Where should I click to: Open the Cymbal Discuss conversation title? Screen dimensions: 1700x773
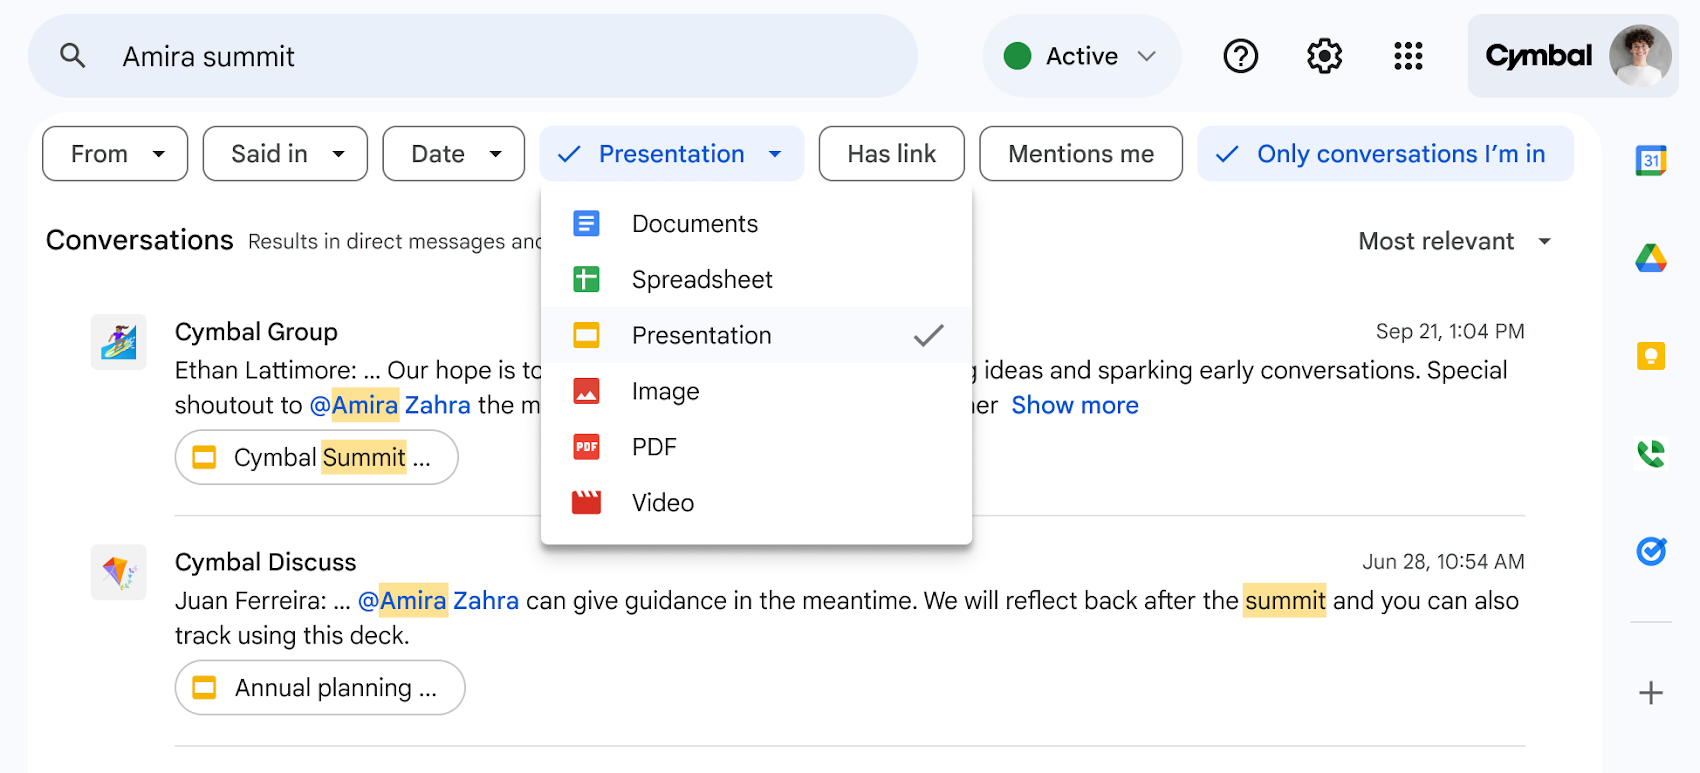(x=265, y=562)
